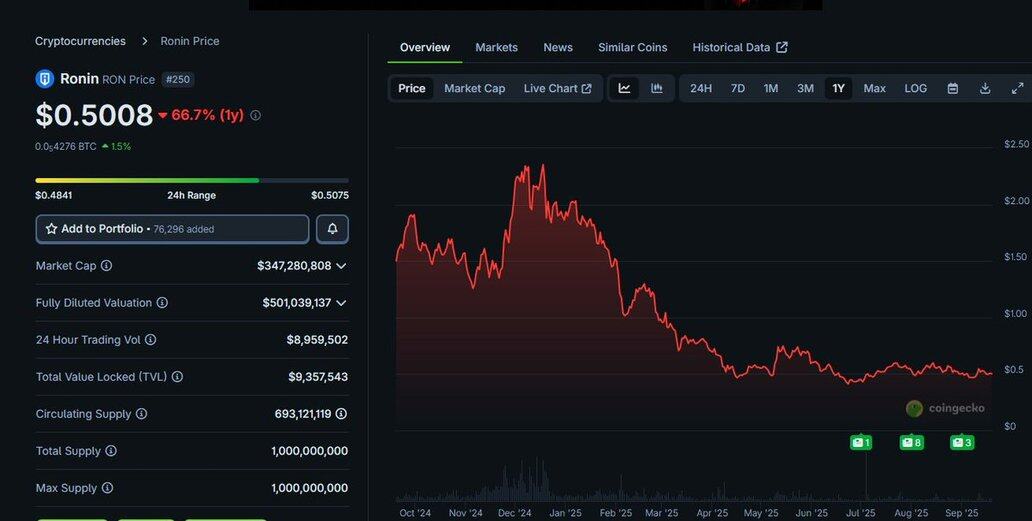Click the Ronin coin logo icon
Viewport: 1032px width, 521px height.
coord(45,79)
